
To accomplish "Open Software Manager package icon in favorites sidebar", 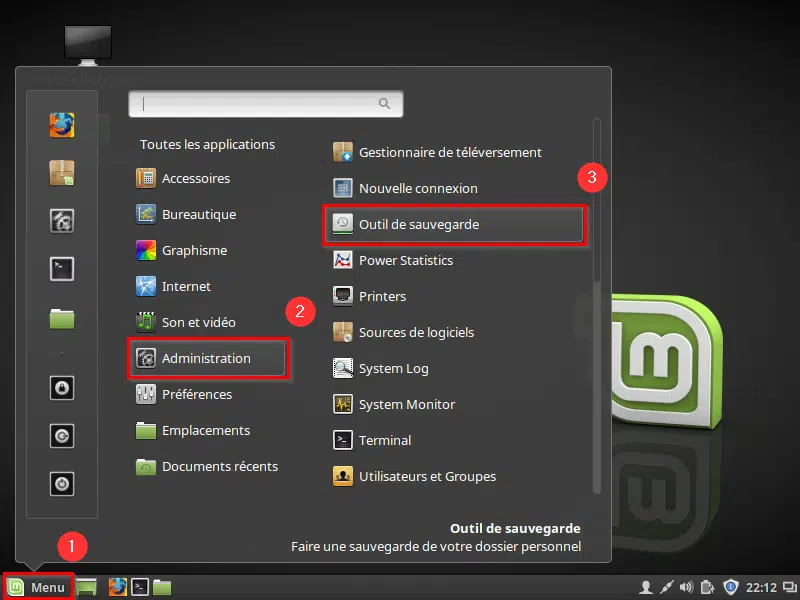I will click(x=62, y=173).
